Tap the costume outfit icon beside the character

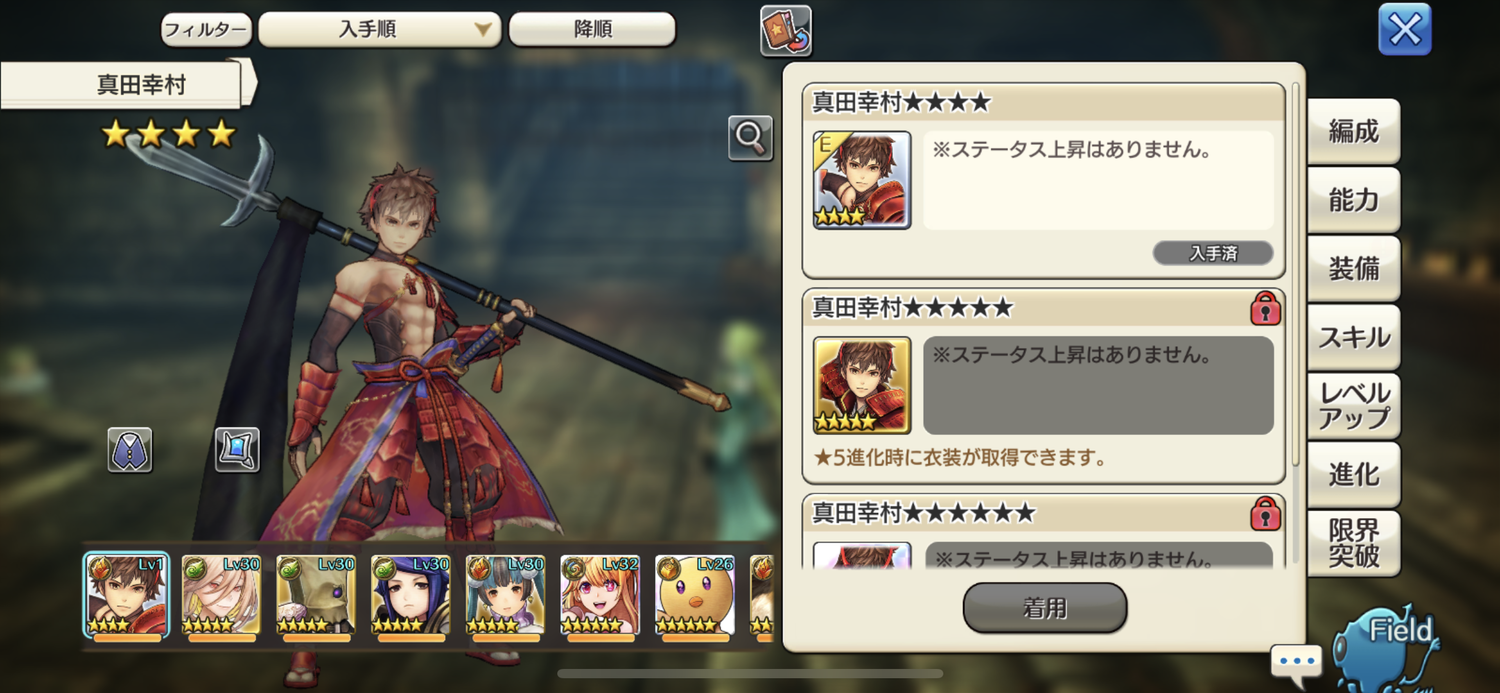pos(130,450)
